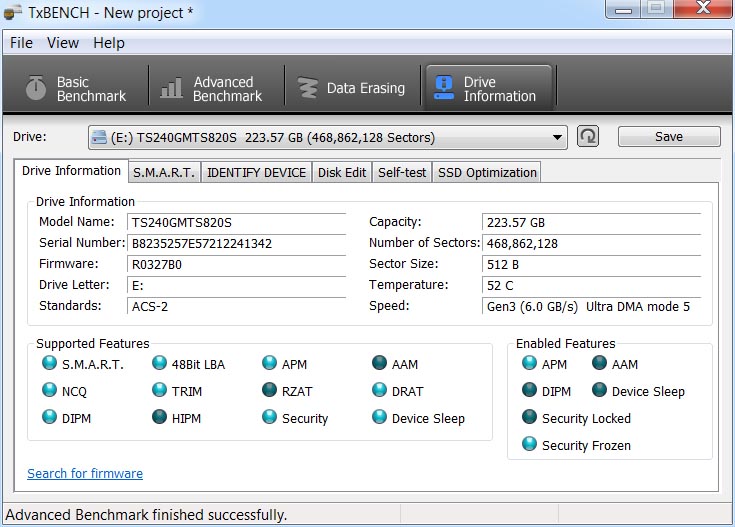
Task: Click the Drive Letter field E:
Action: coord(237,286)
